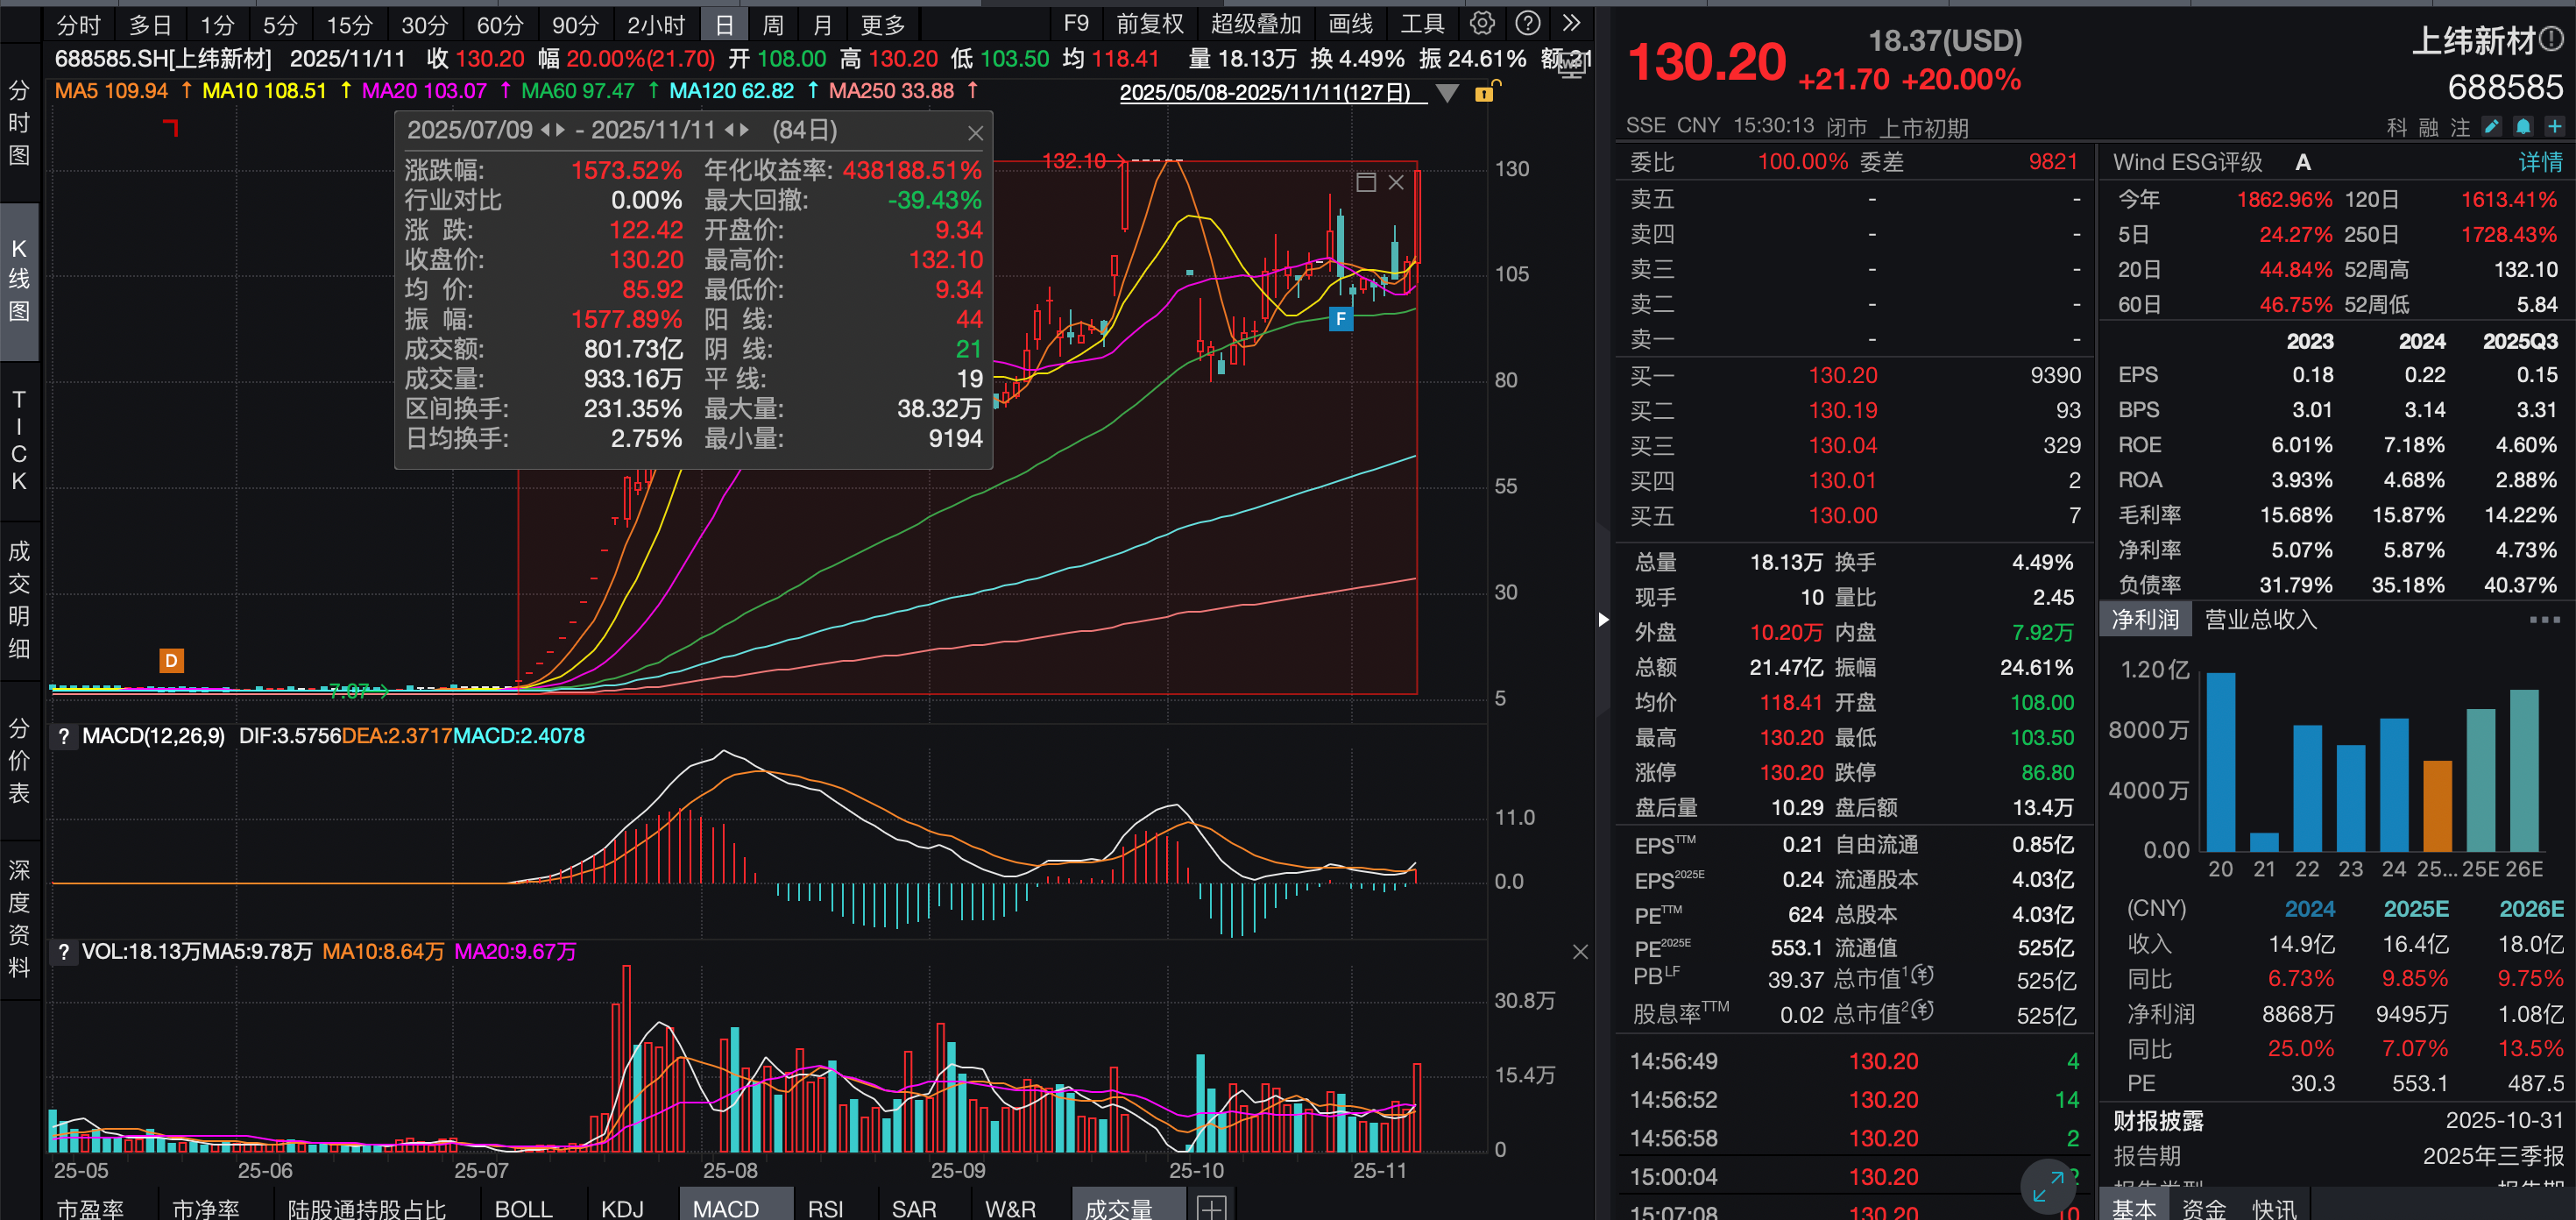Add stock to watchlist with plus icon
The height and width of the screenshot is (1220, 2576).
2554,127
